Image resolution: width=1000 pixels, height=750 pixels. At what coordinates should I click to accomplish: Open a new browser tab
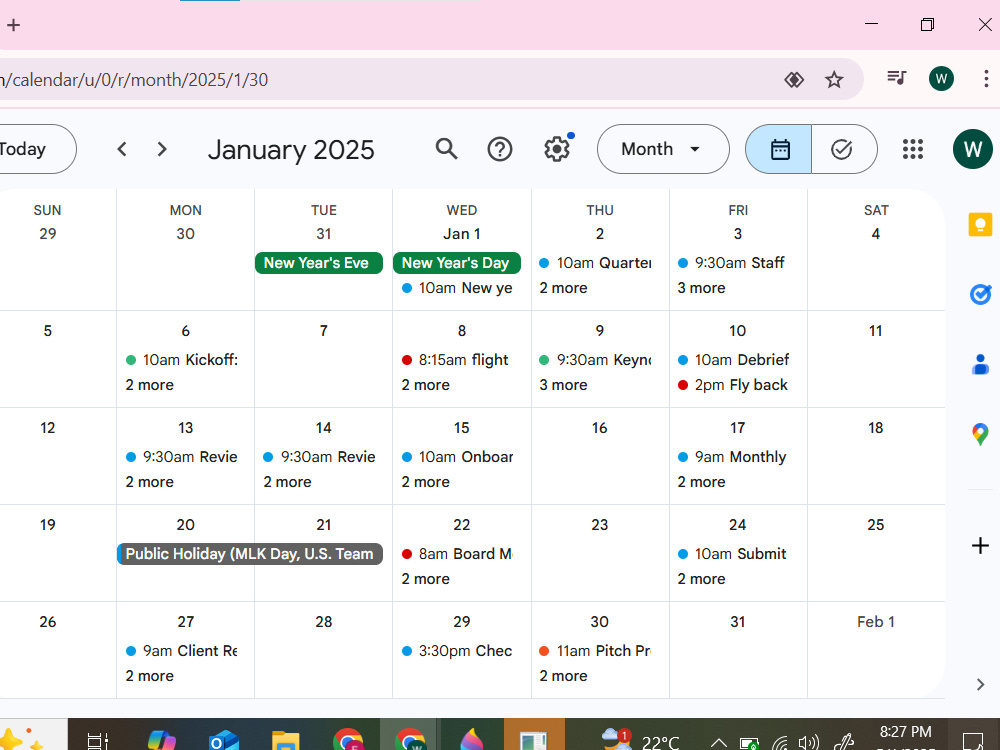(x=13, y=25)
